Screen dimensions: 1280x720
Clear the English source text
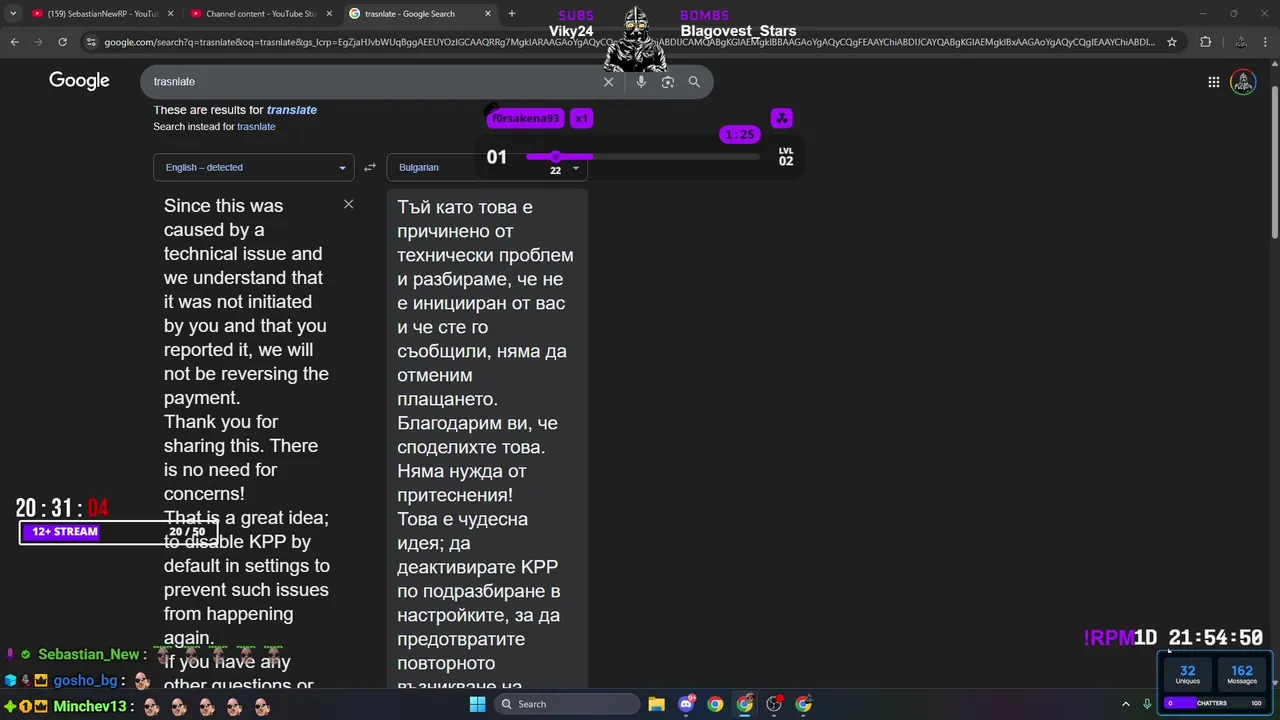pos(348,204)
